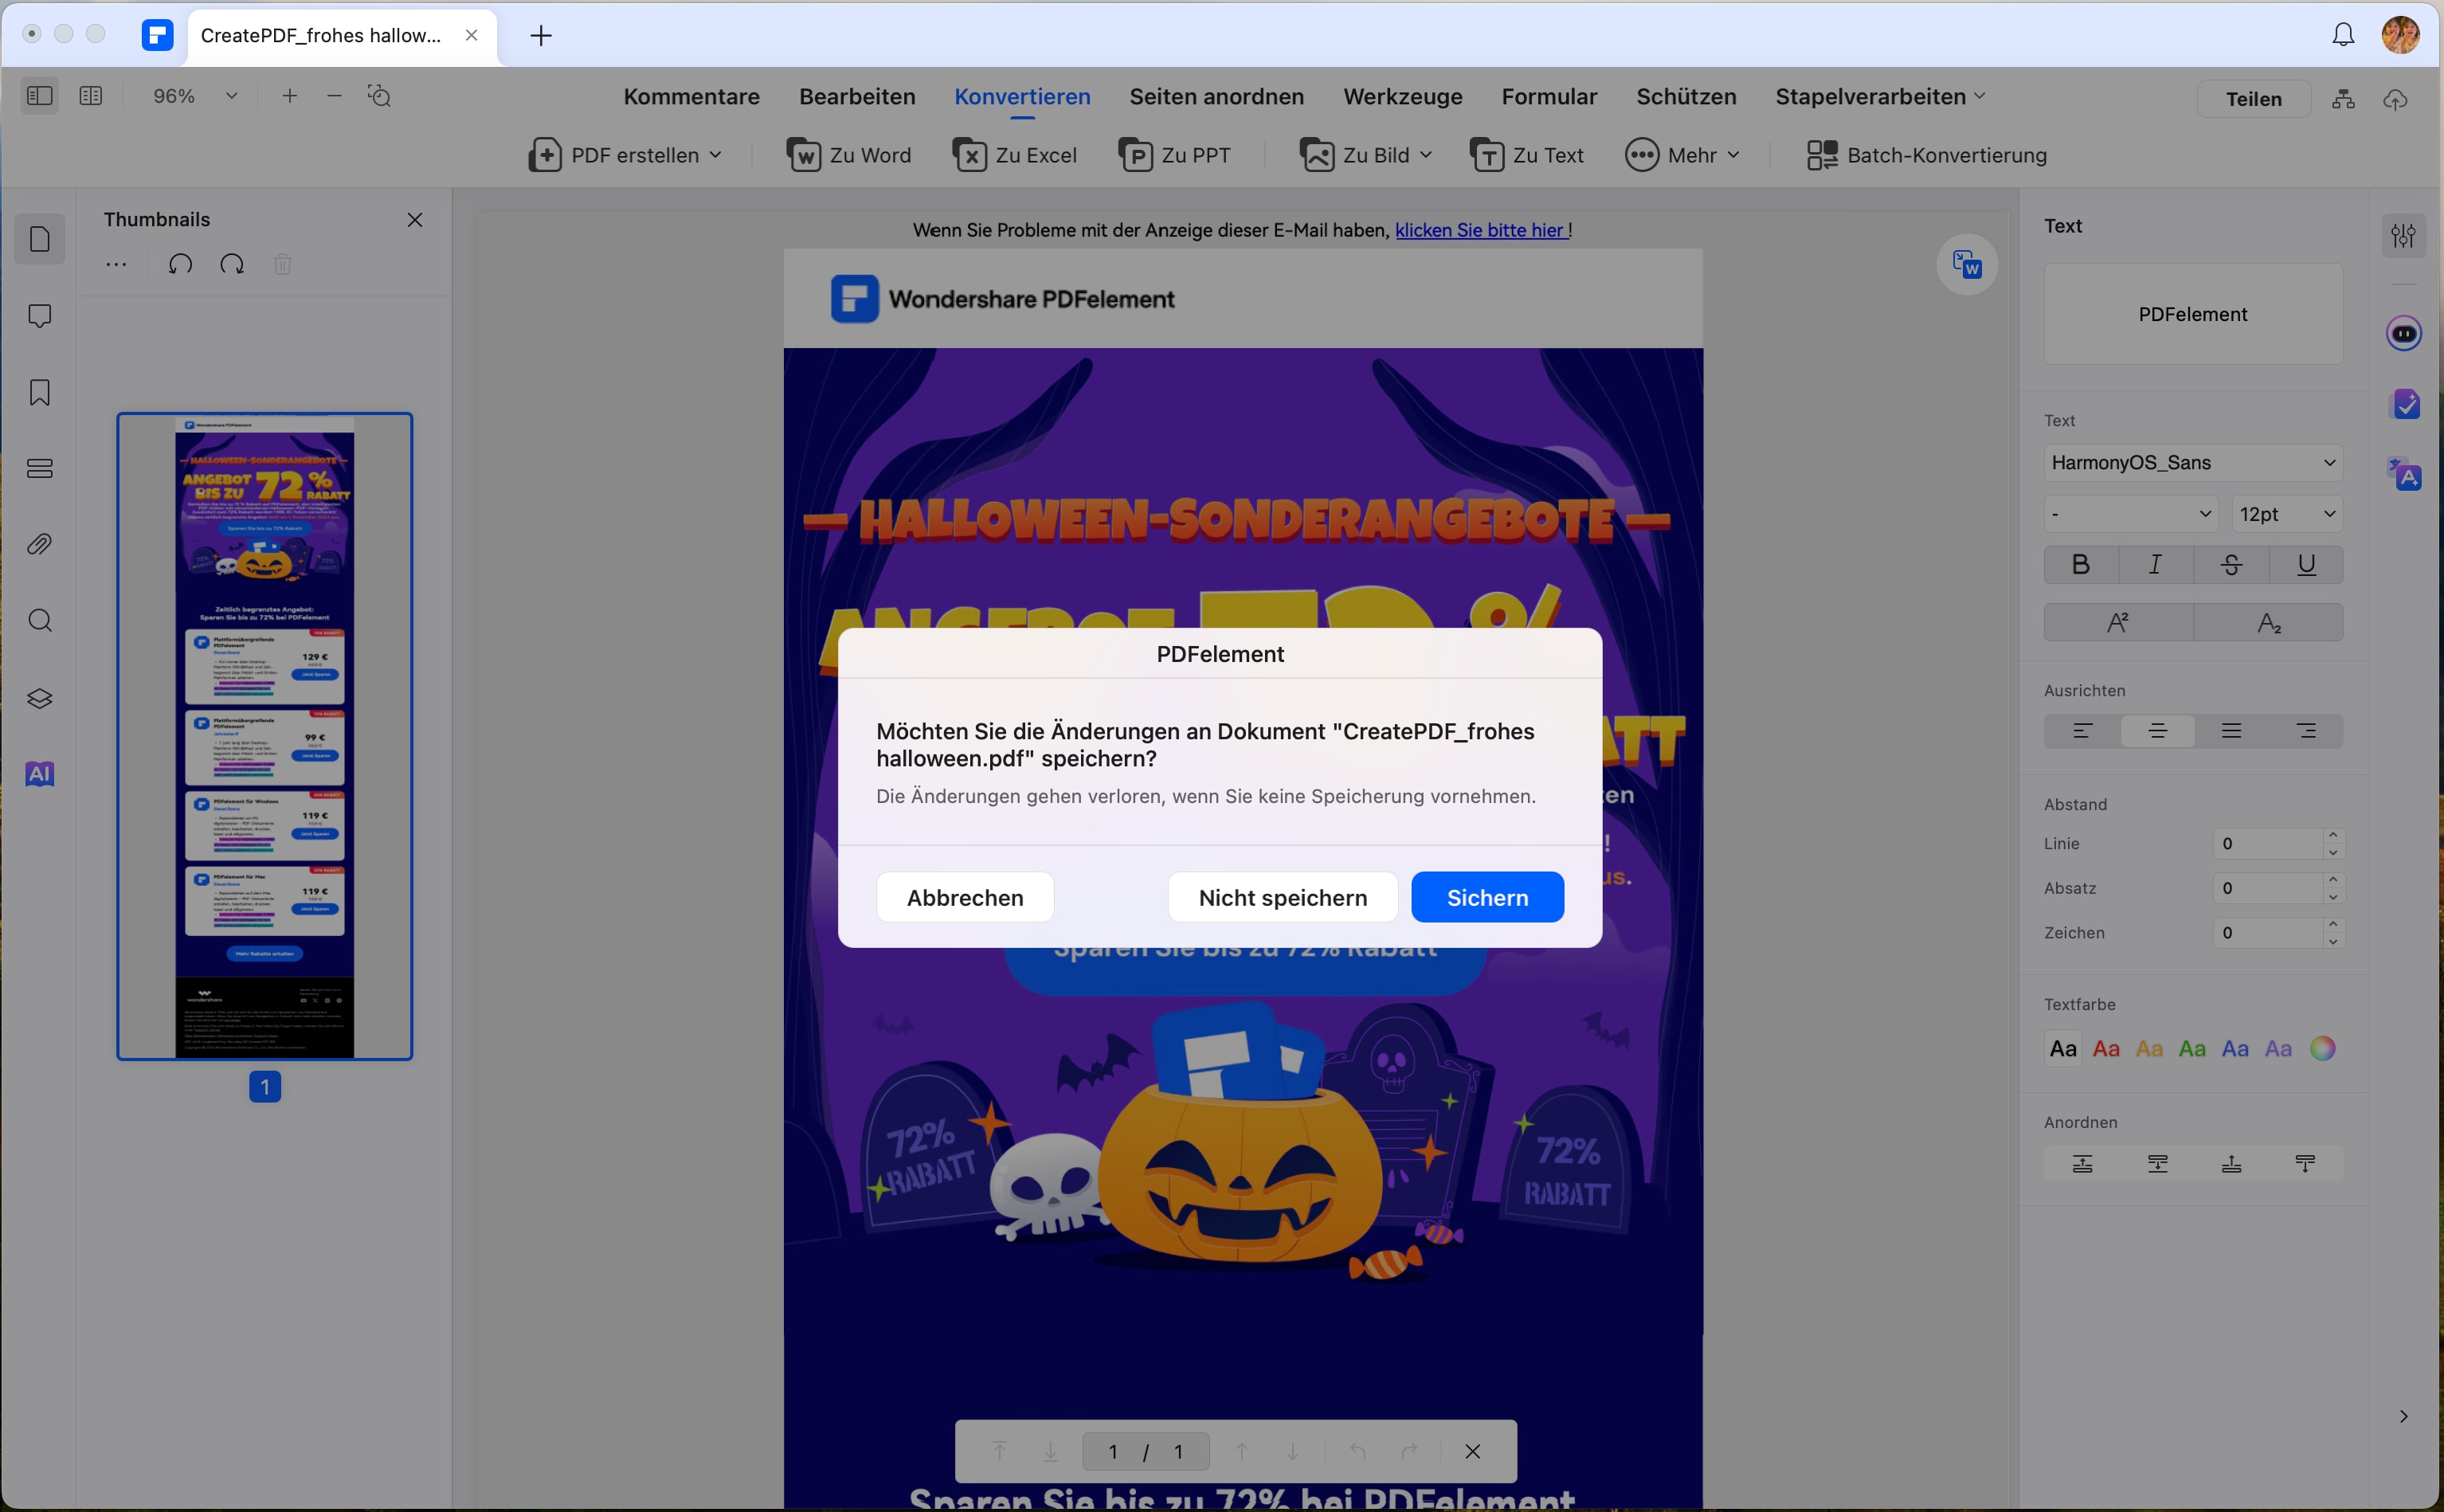Screen dimensions: 2444x1512
Task: Rotate thumbnail counterclockwise
Action: (180, 264)
